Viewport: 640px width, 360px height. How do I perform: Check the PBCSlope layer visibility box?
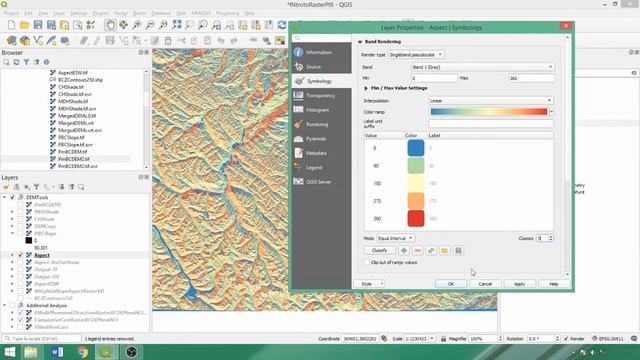20,233
